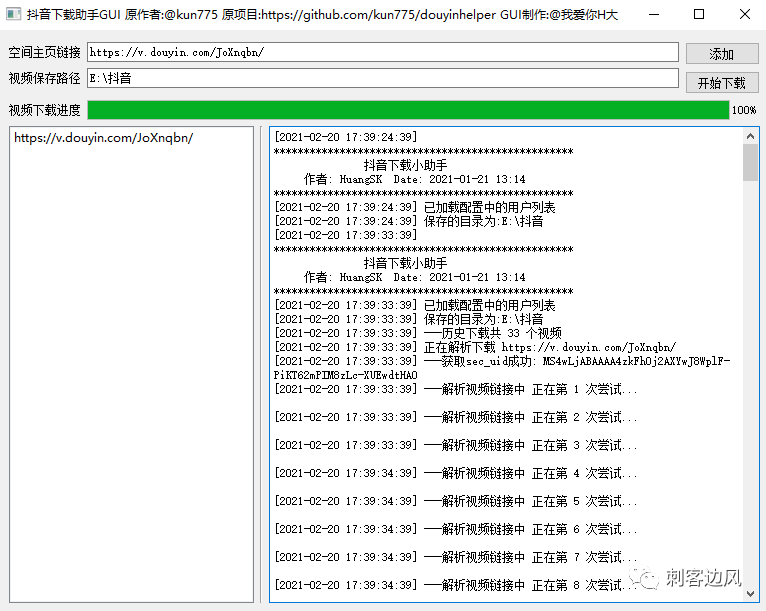766x611 pixels.
Task: Click the 视频下载进度 label
Action: (x=44, y=110)
